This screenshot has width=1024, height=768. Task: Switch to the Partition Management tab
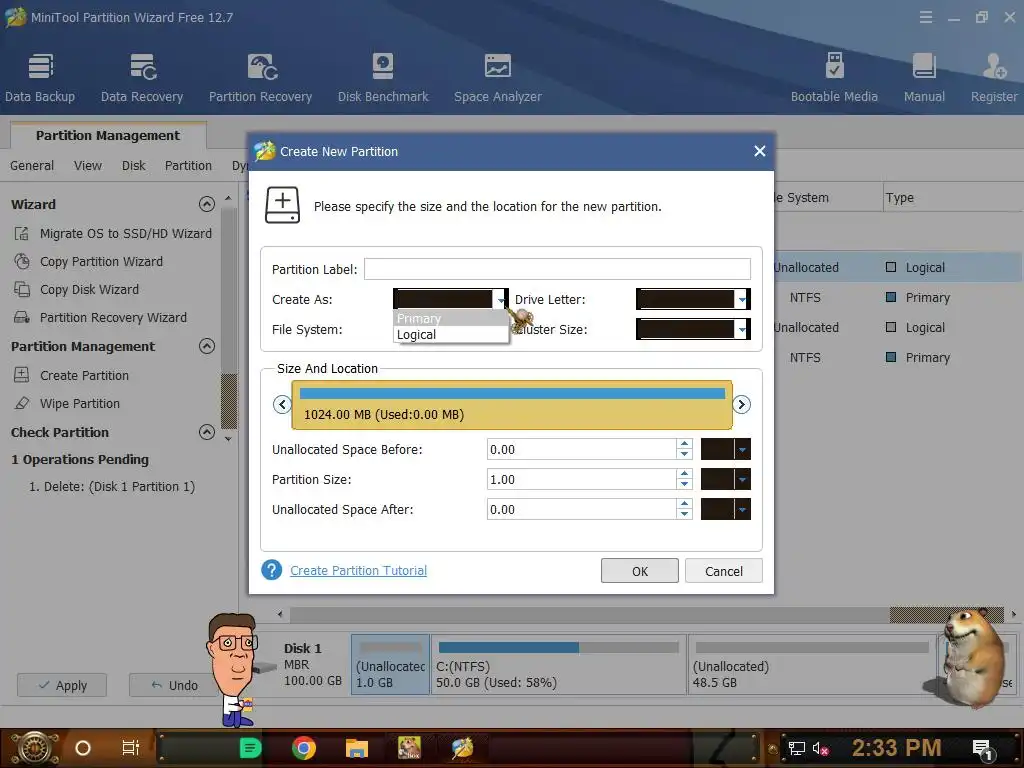pyautogui.click(x=108, y=135)
